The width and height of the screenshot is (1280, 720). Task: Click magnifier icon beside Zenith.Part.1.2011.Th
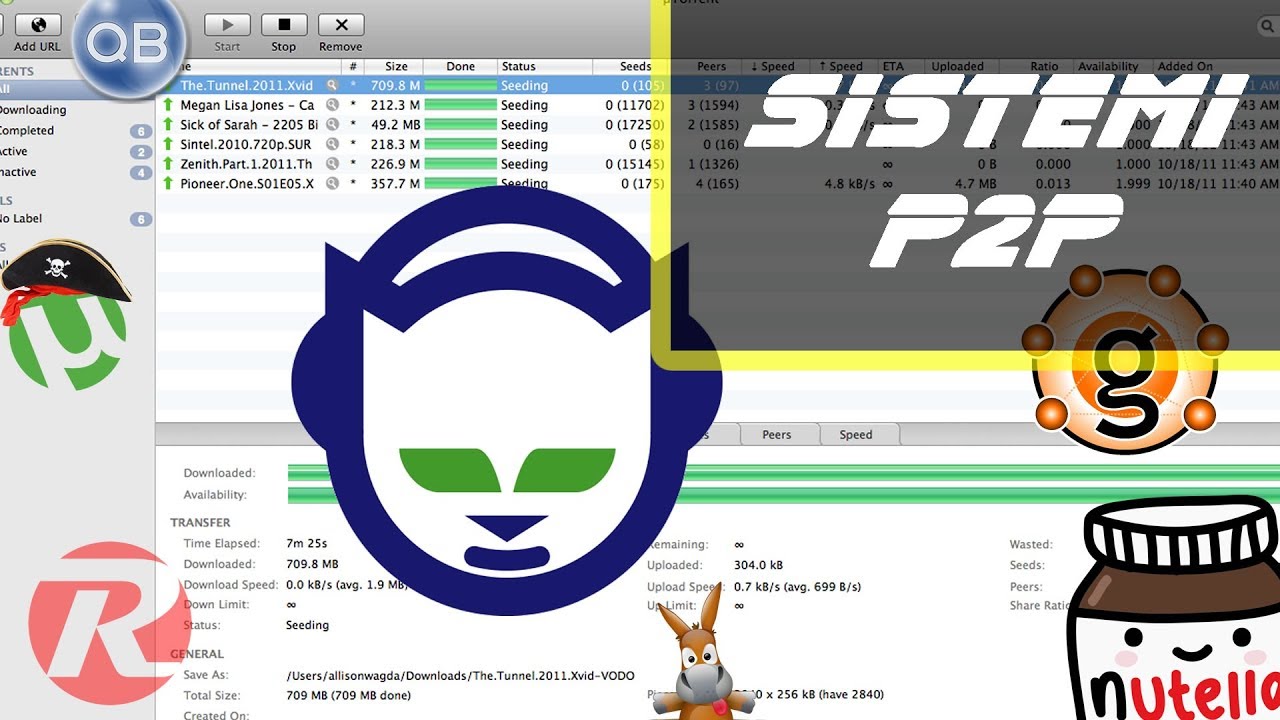pyautogui.click(x=332, y=164)
